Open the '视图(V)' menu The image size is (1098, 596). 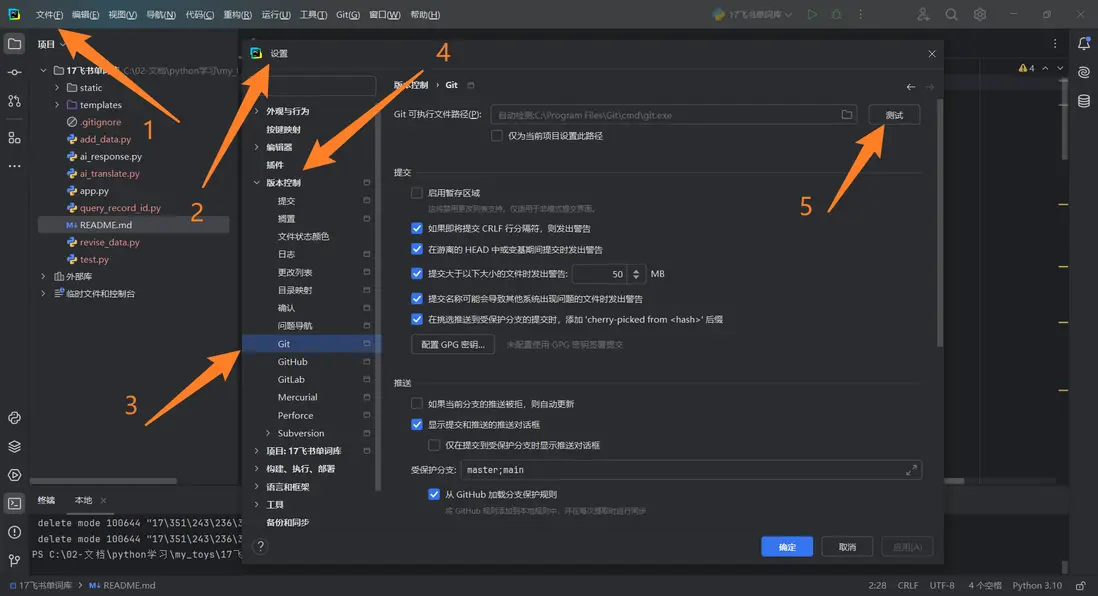[x=123, y=15]
